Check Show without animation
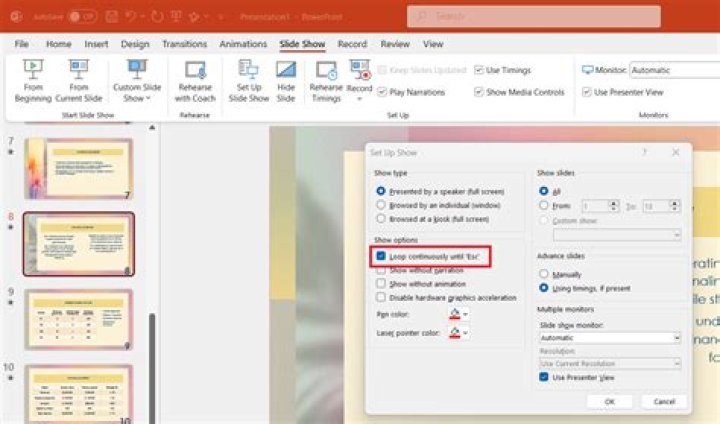Image resolution: width=720 pixels, height=424 pixels. [x=381, y=284]
